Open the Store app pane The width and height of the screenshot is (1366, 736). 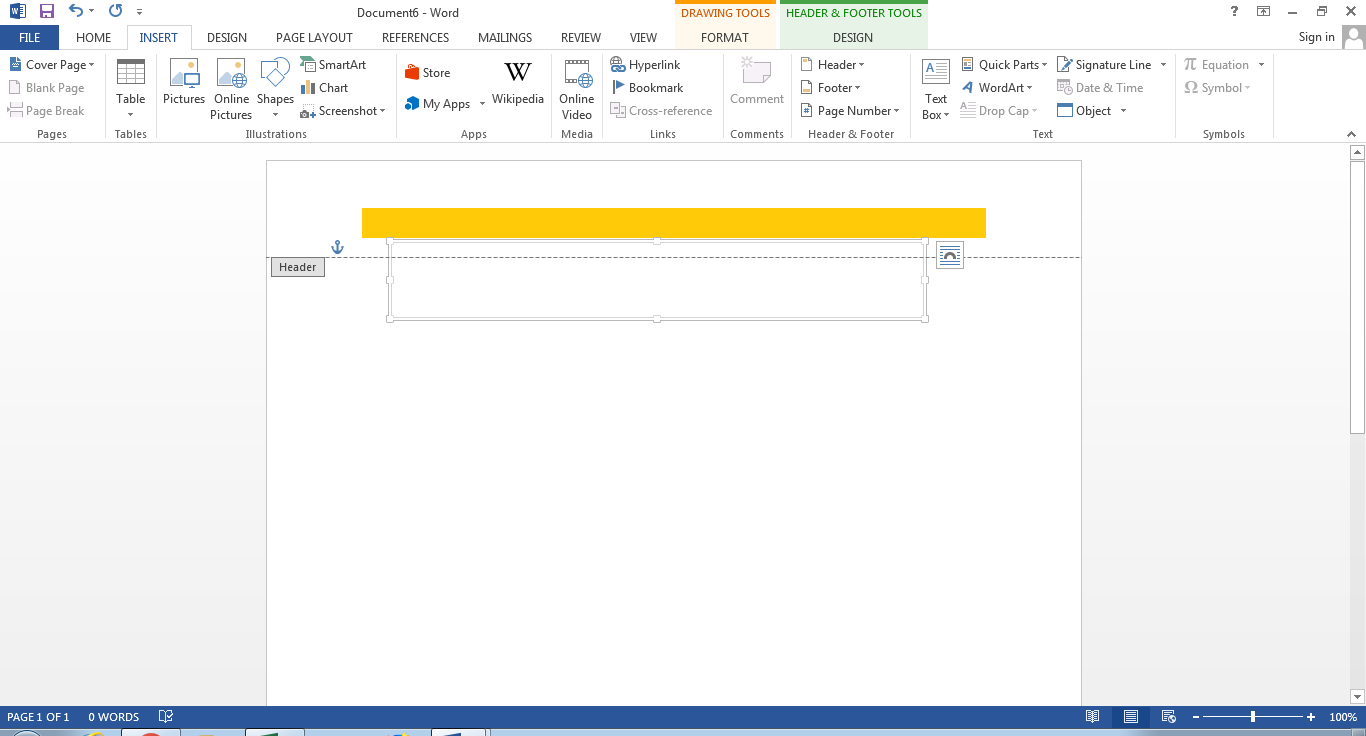tap(427, 72)
